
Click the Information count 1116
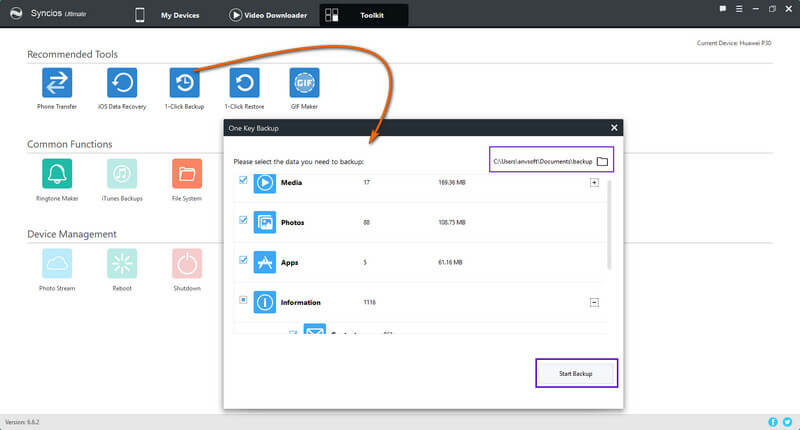(x=369, y=302)
